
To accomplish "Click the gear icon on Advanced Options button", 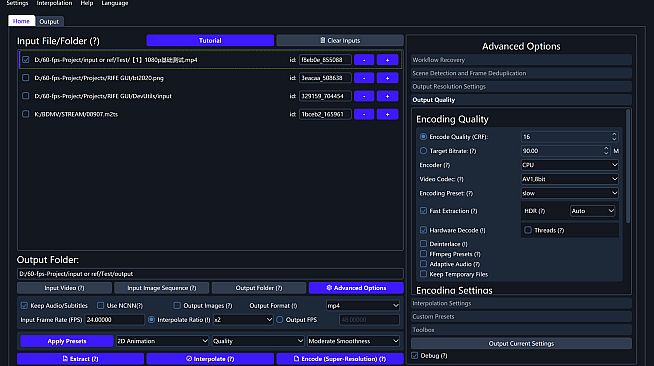I will pyautogui.click(x=329, y=288).
